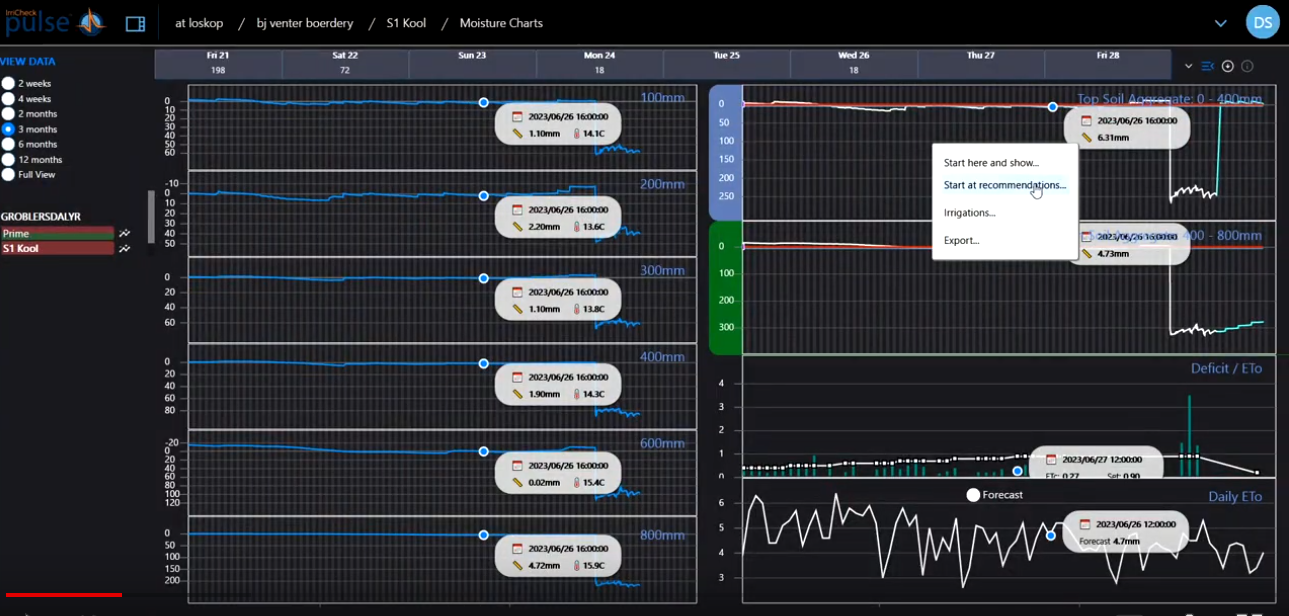This screenshot has height=616, width=1289.
Task: Go to 'at loskop' breadcrumb
Action: coord(199,23)
